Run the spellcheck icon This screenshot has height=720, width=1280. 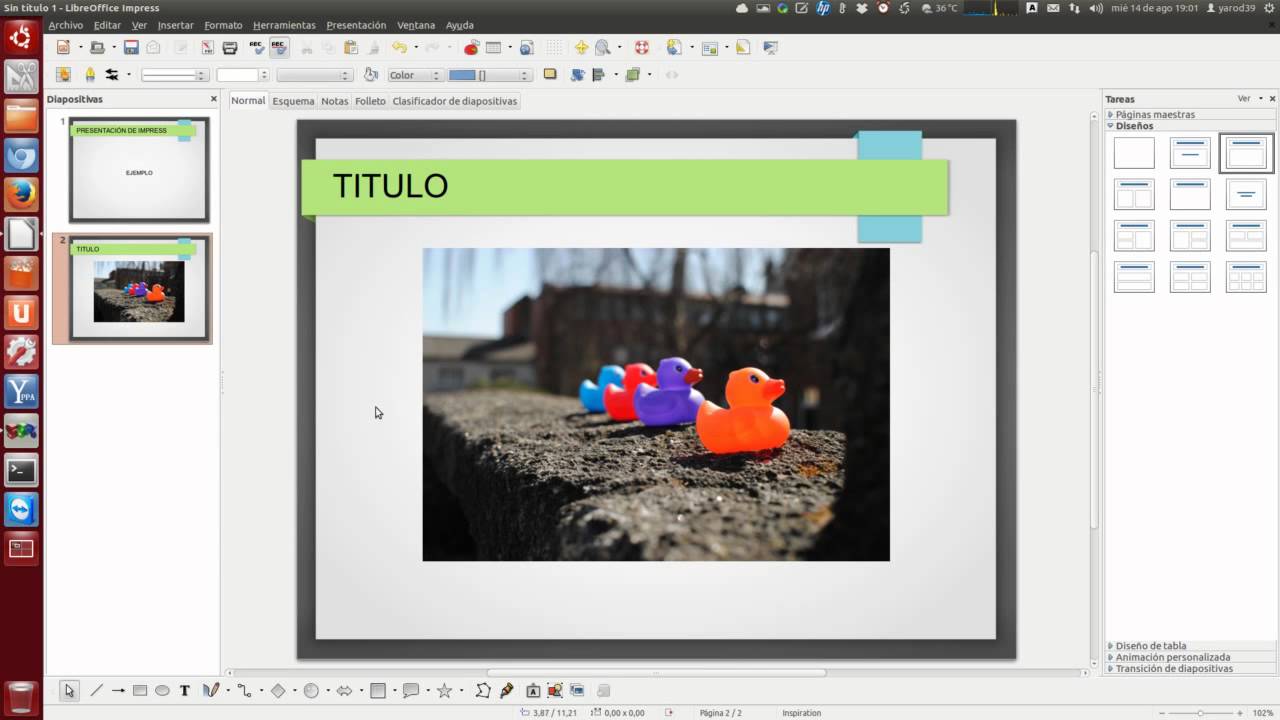click(x=257, y=47)
